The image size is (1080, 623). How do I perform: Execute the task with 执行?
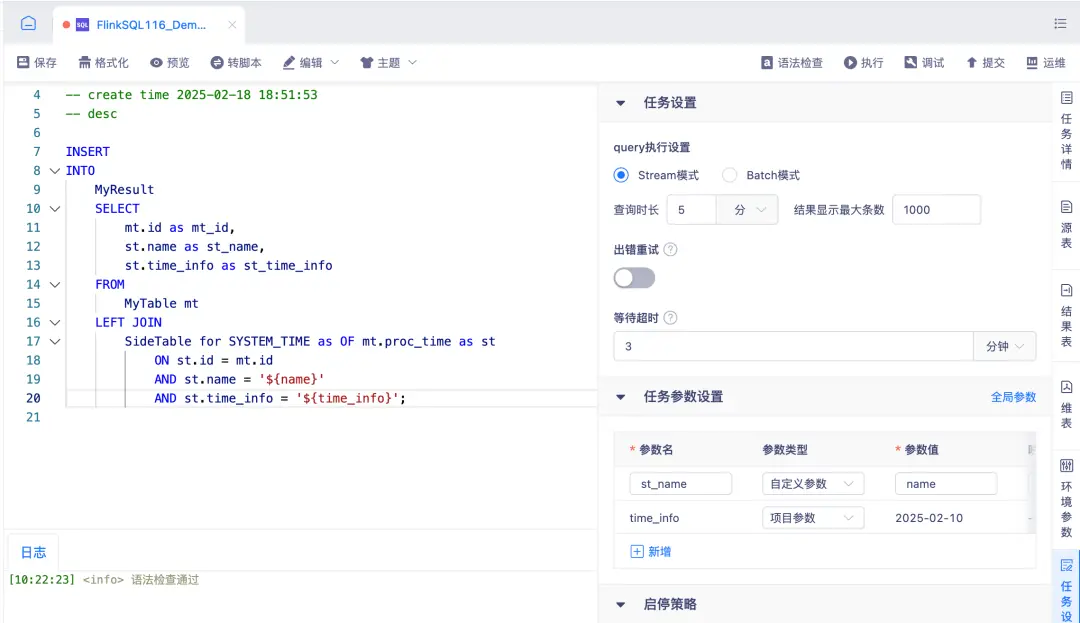pos(864,63)
